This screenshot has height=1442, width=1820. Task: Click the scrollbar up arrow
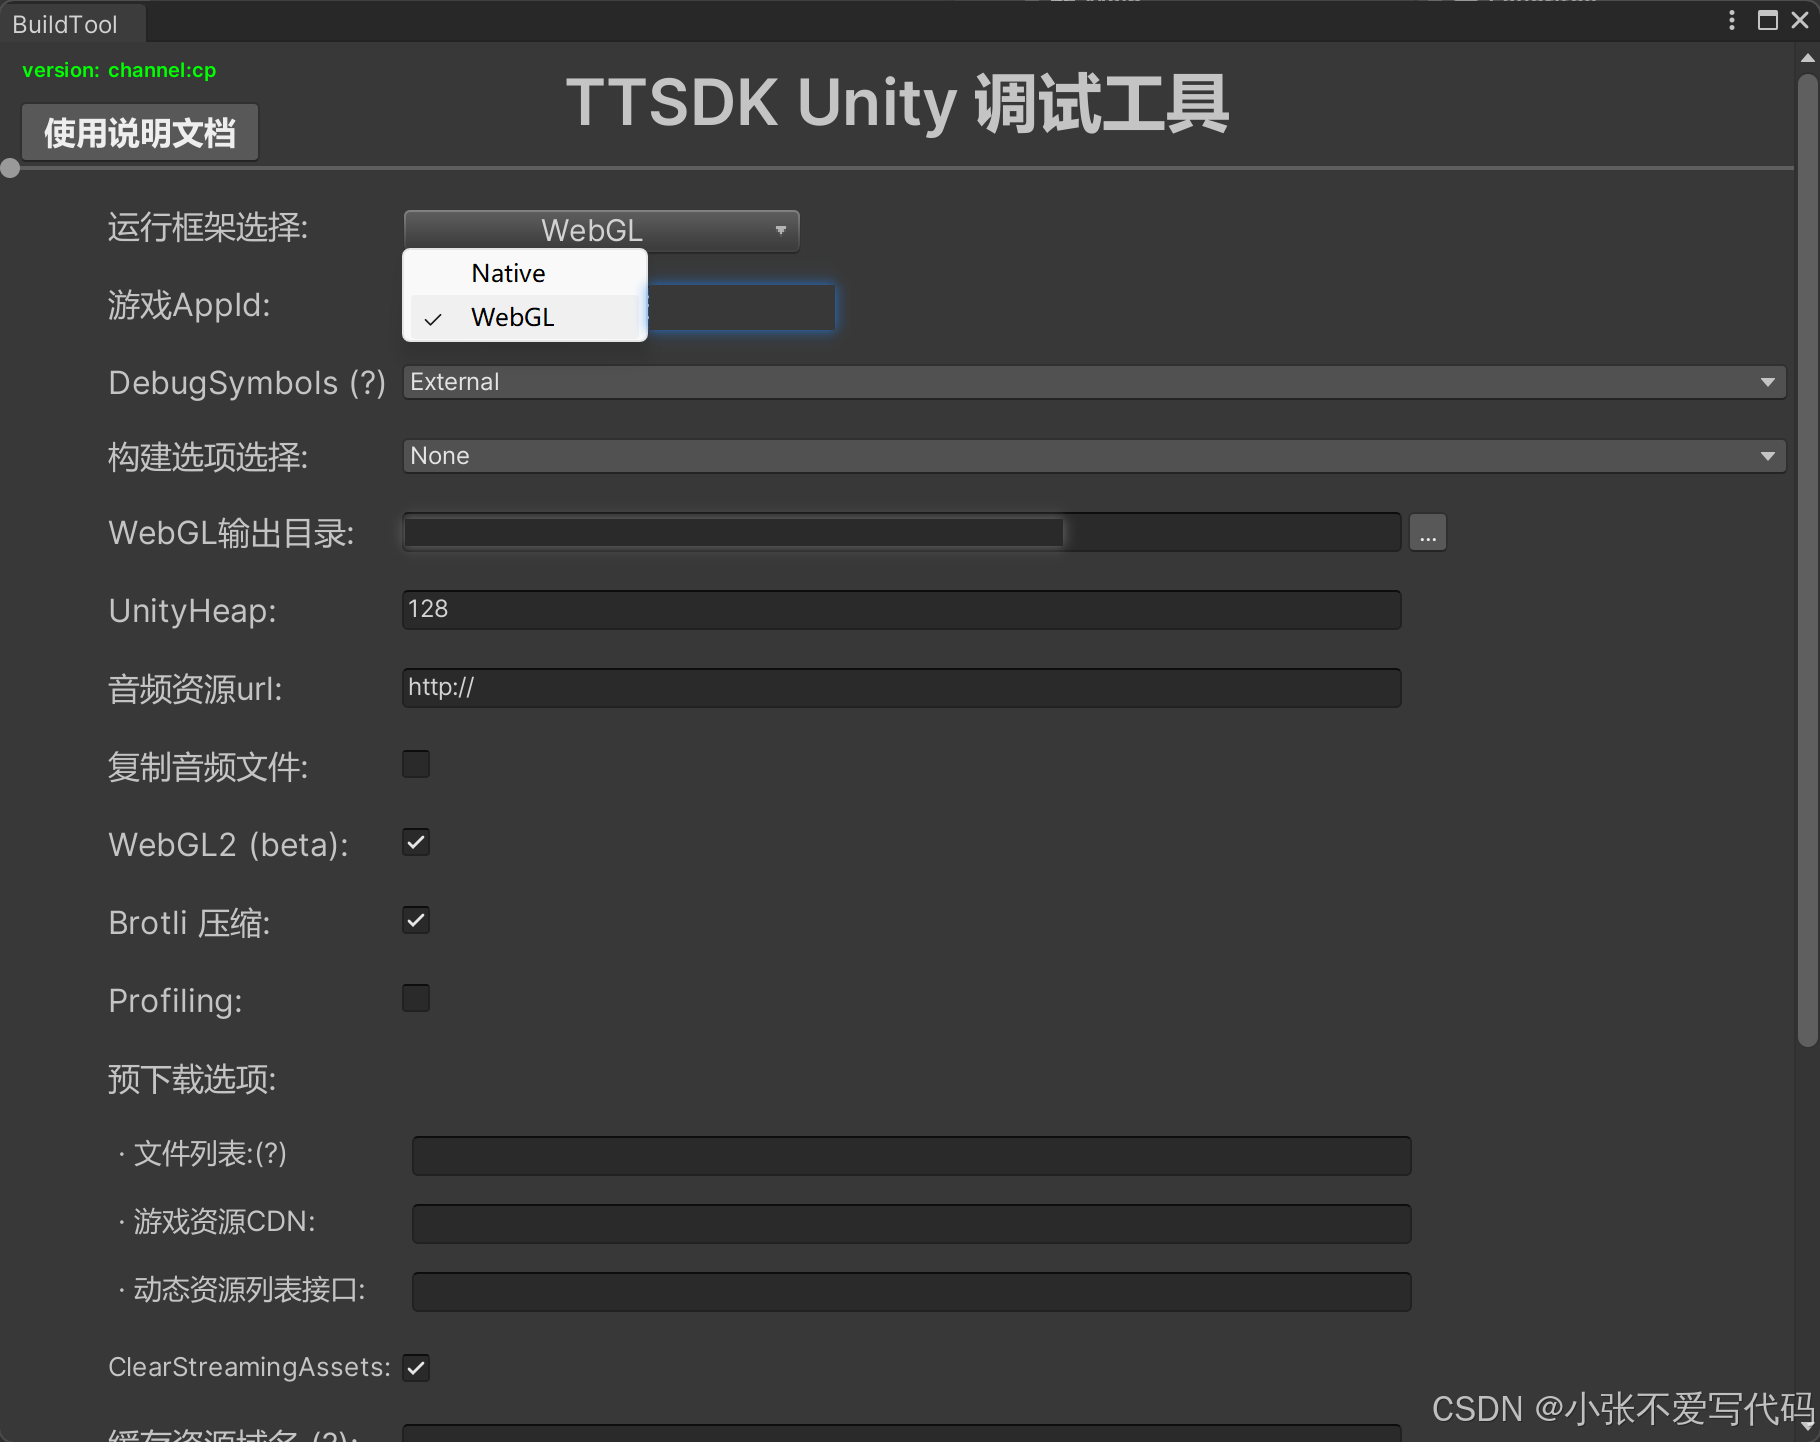click(x=1807, y=58)
